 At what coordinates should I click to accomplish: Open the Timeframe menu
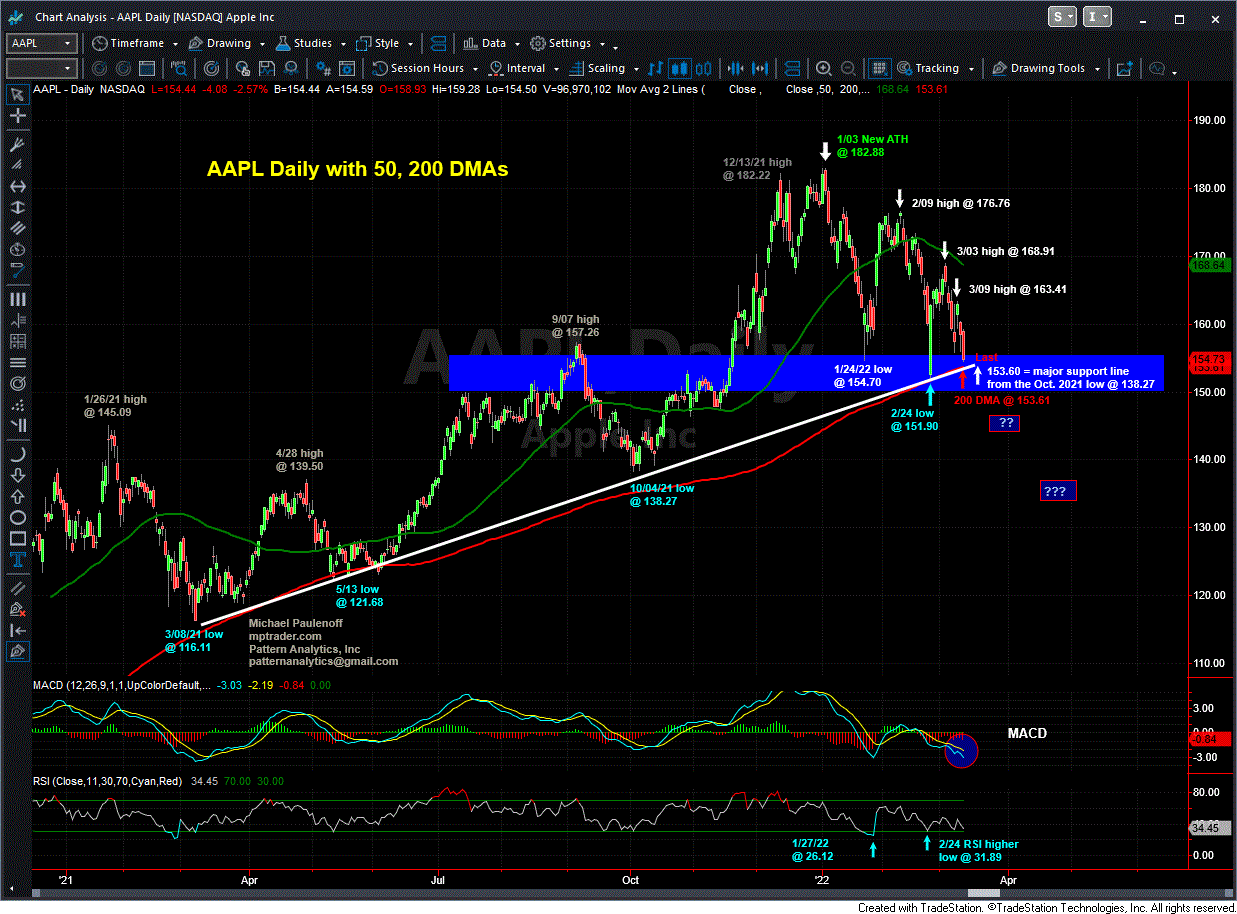pyautogui.click(x=135, y=43)
